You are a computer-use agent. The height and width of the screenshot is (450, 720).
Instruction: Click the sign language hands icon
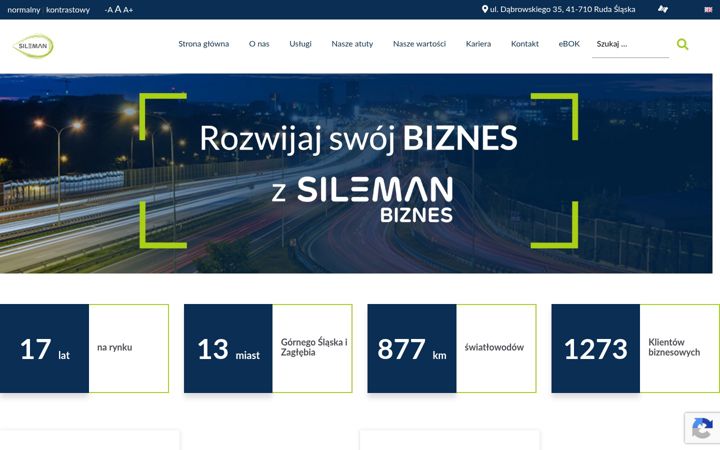point(663,9)
